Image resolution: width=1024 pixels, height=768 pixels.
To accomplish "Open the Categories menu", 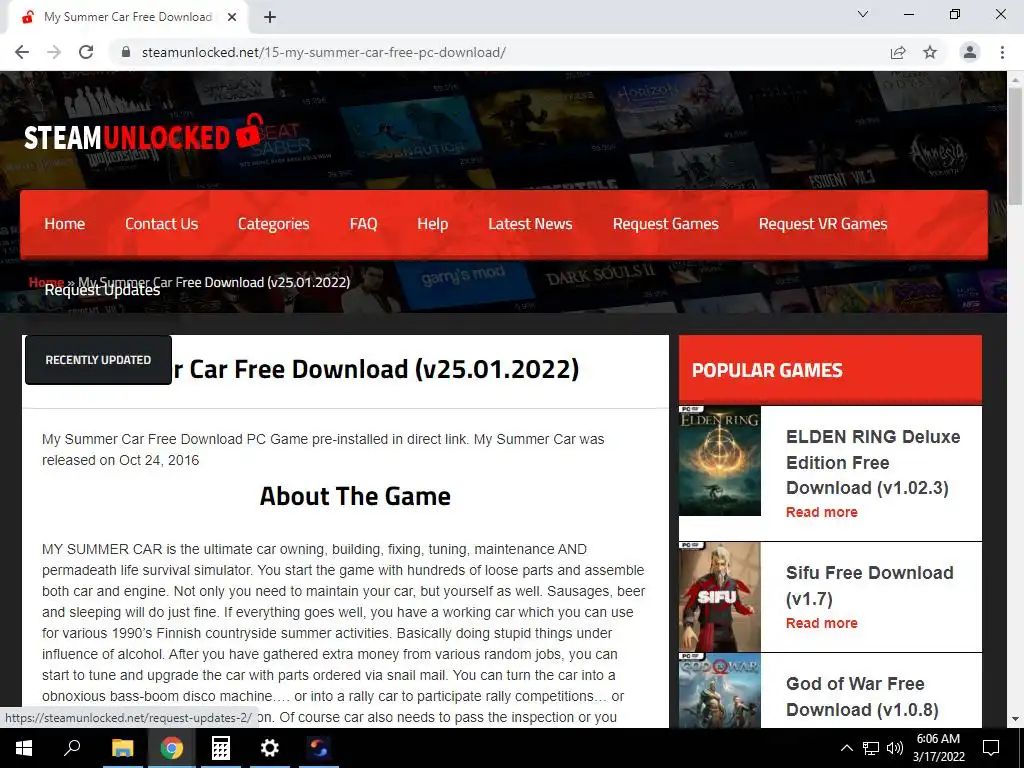I will tap(274, 224).
